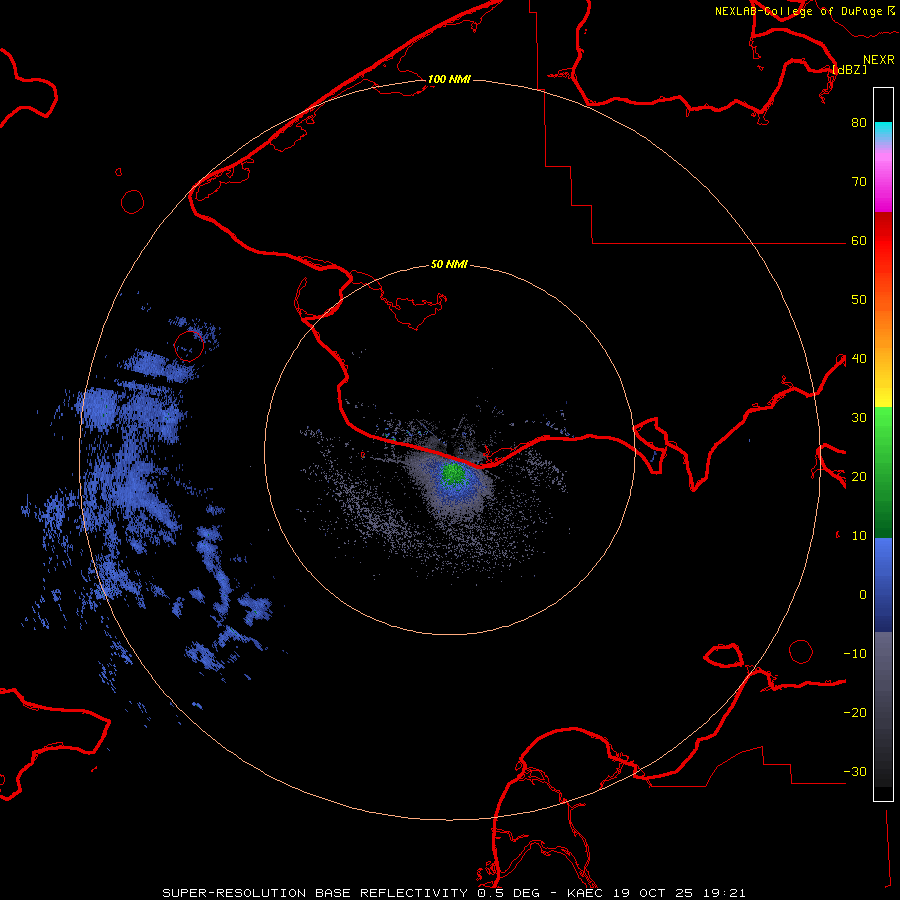Select the 60 value on dBZ scale

click(x=859, y=241)
